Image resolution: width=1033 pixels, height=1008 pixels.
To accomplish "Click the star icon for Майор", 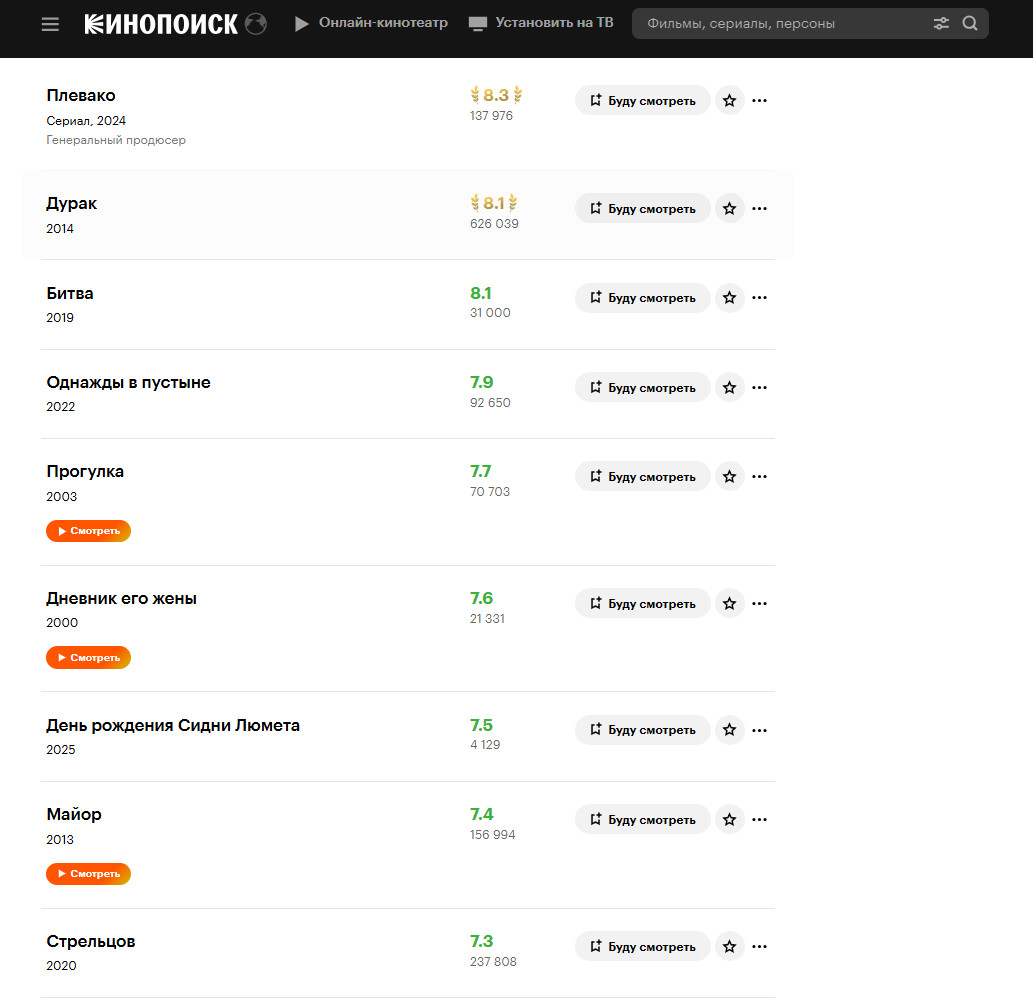I will point(729,819).
